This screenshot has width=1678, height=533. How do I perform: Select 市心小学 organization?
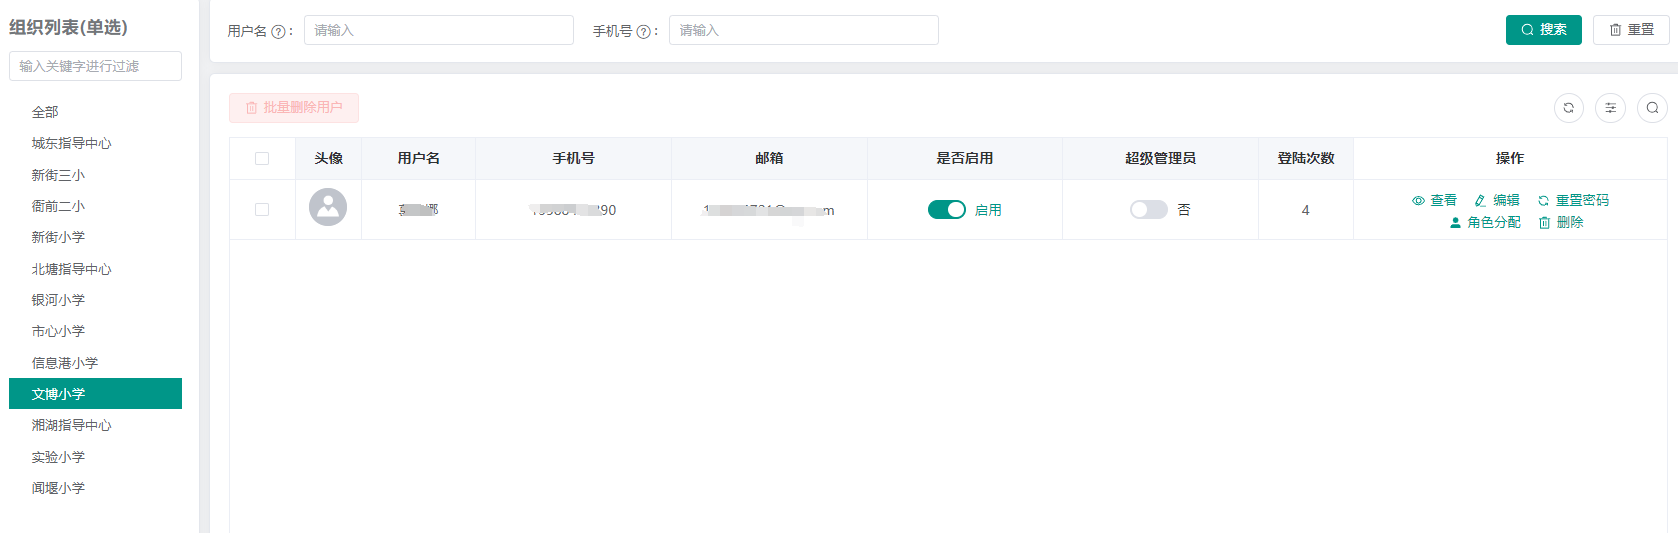click(x=95, y=331)
